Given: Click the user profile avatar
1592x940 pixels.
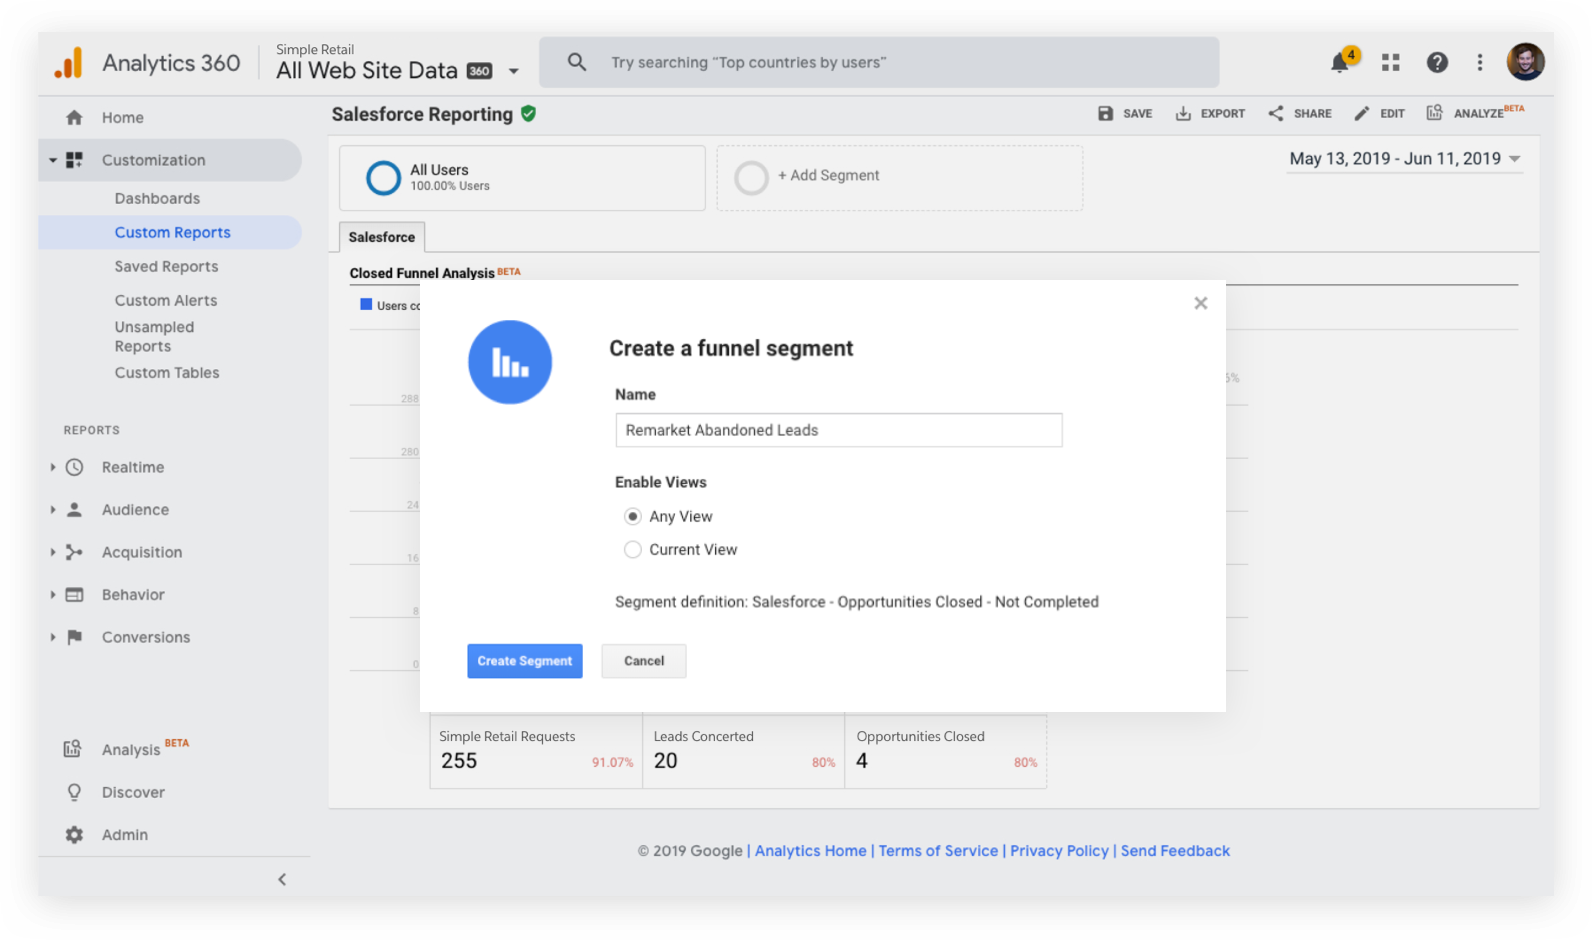Looking at the screenshot, I should pyautogui.click(x=1525, y=62).
